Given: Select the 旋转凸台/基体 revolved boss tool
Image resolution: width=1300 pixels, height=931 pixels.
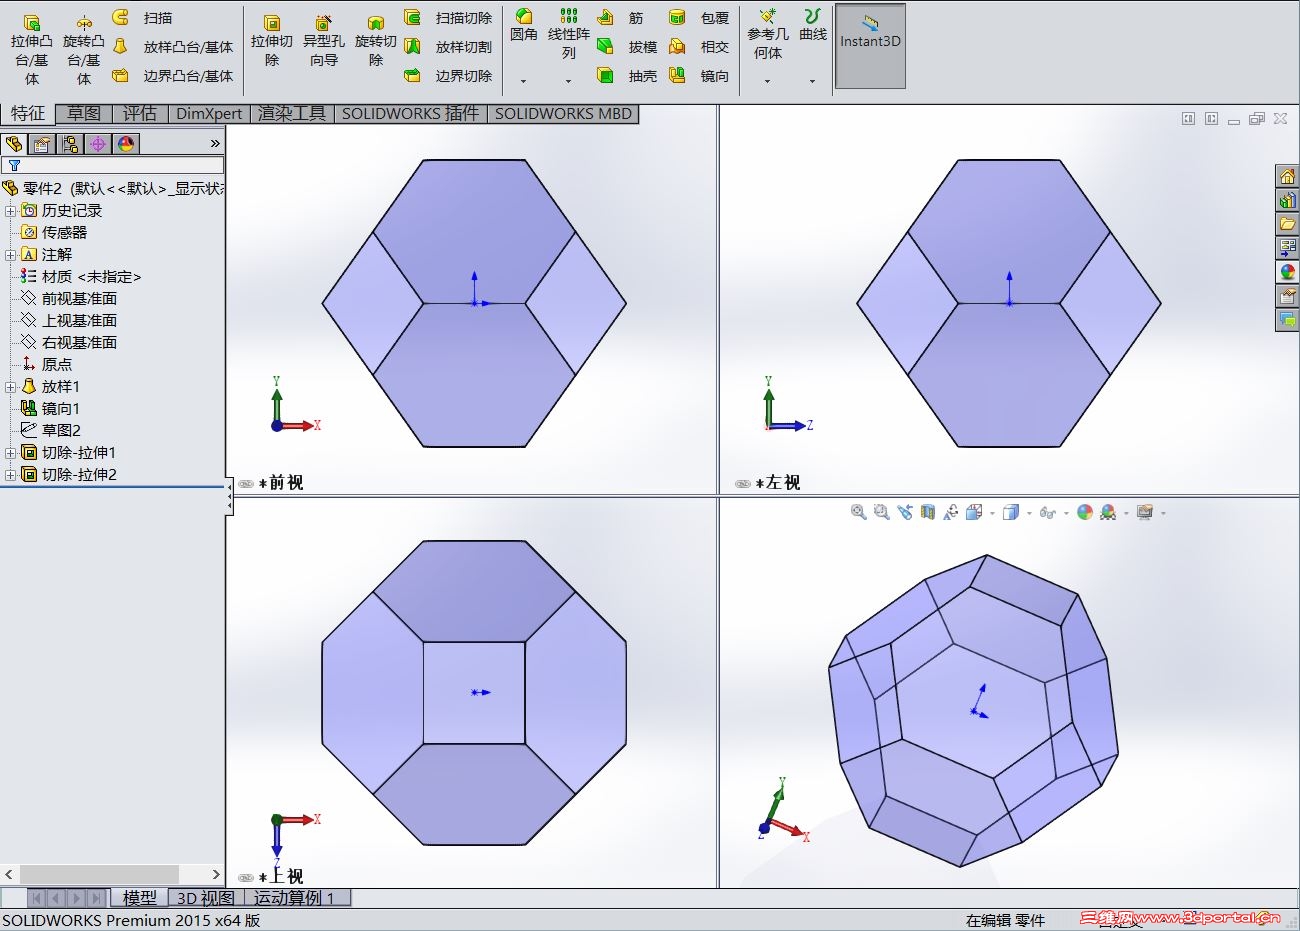Looking at the screenshot, I should (x=84, y=49).
